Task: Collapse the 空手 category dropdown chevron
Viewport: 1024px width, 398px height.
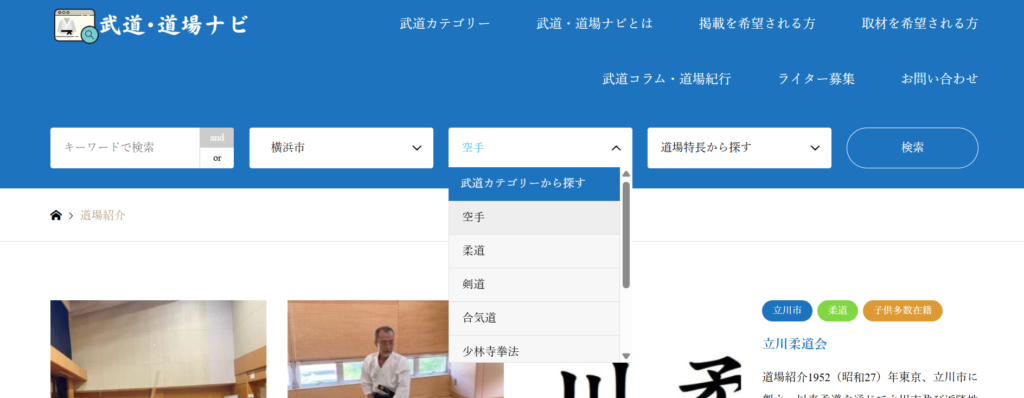Action: [616, 148]
